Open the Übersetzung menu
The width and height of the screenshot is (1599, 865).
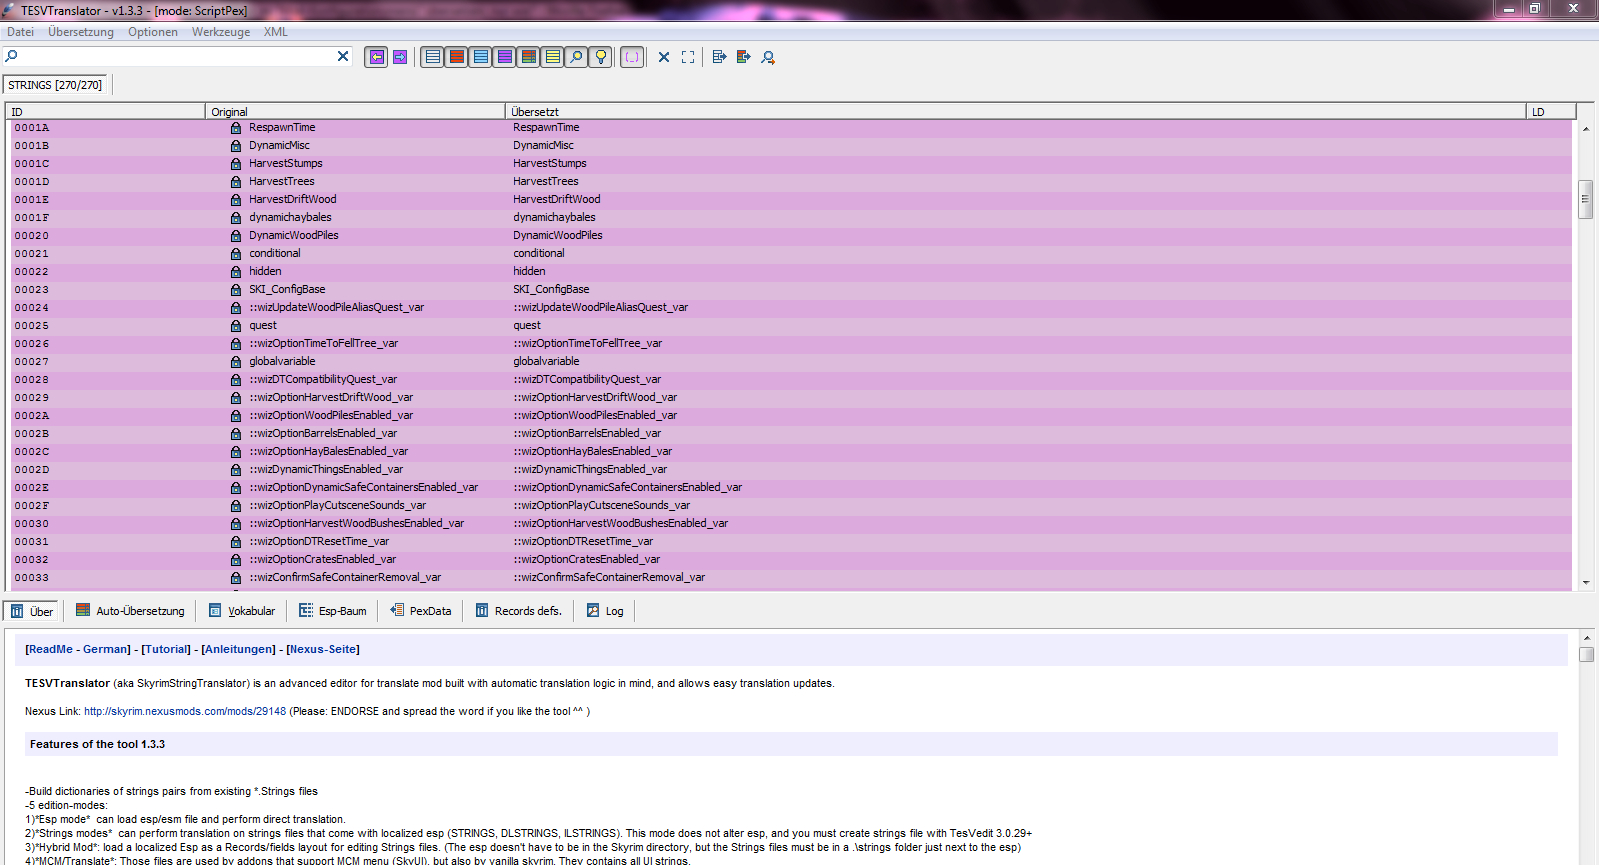coord(81,32)
